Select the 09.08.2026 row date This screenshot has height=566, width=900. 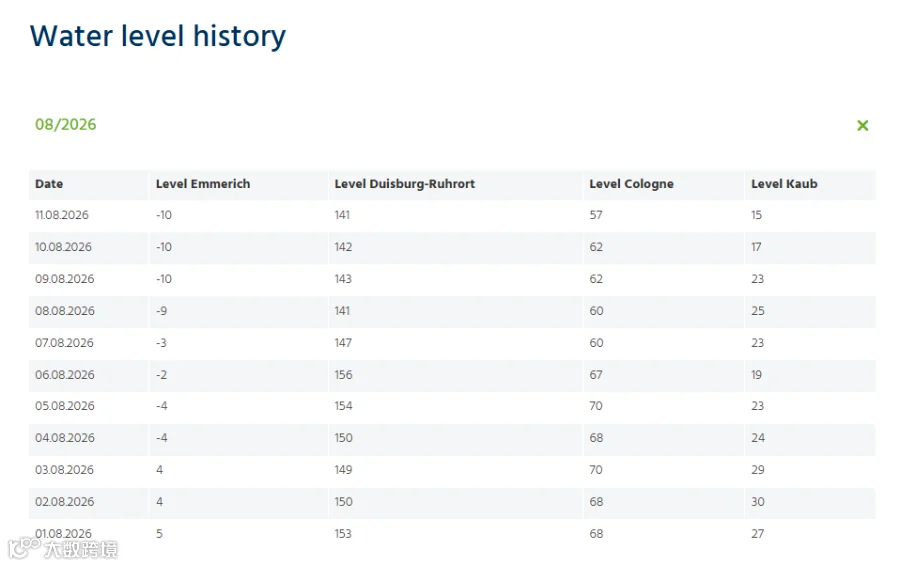coord(64,279)
